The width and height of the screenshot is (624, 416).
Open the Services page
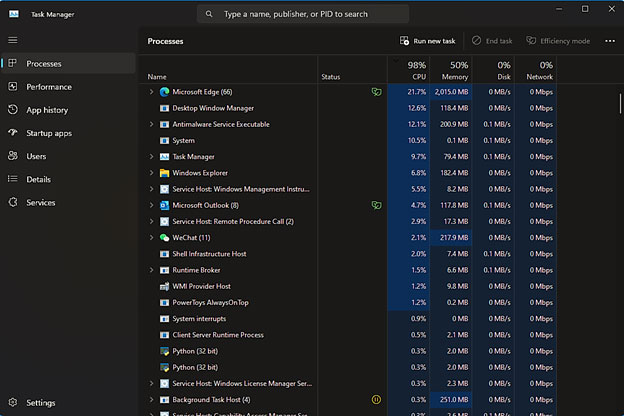68,202
